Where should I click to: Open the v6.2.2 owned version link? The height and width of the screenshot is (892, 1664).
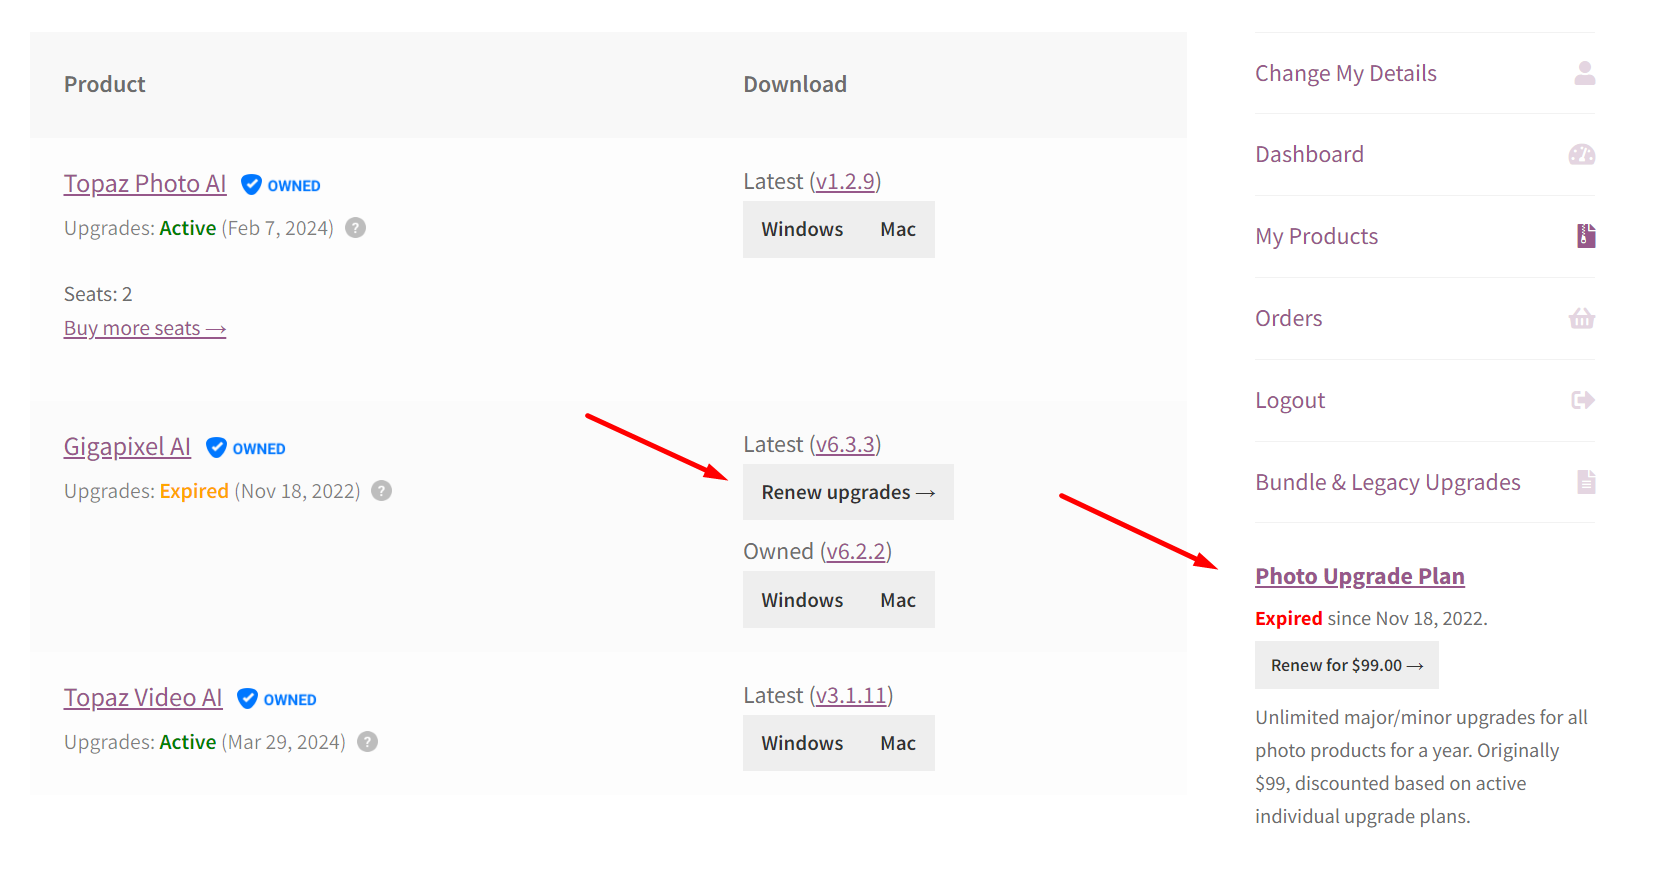coord(856,552)
